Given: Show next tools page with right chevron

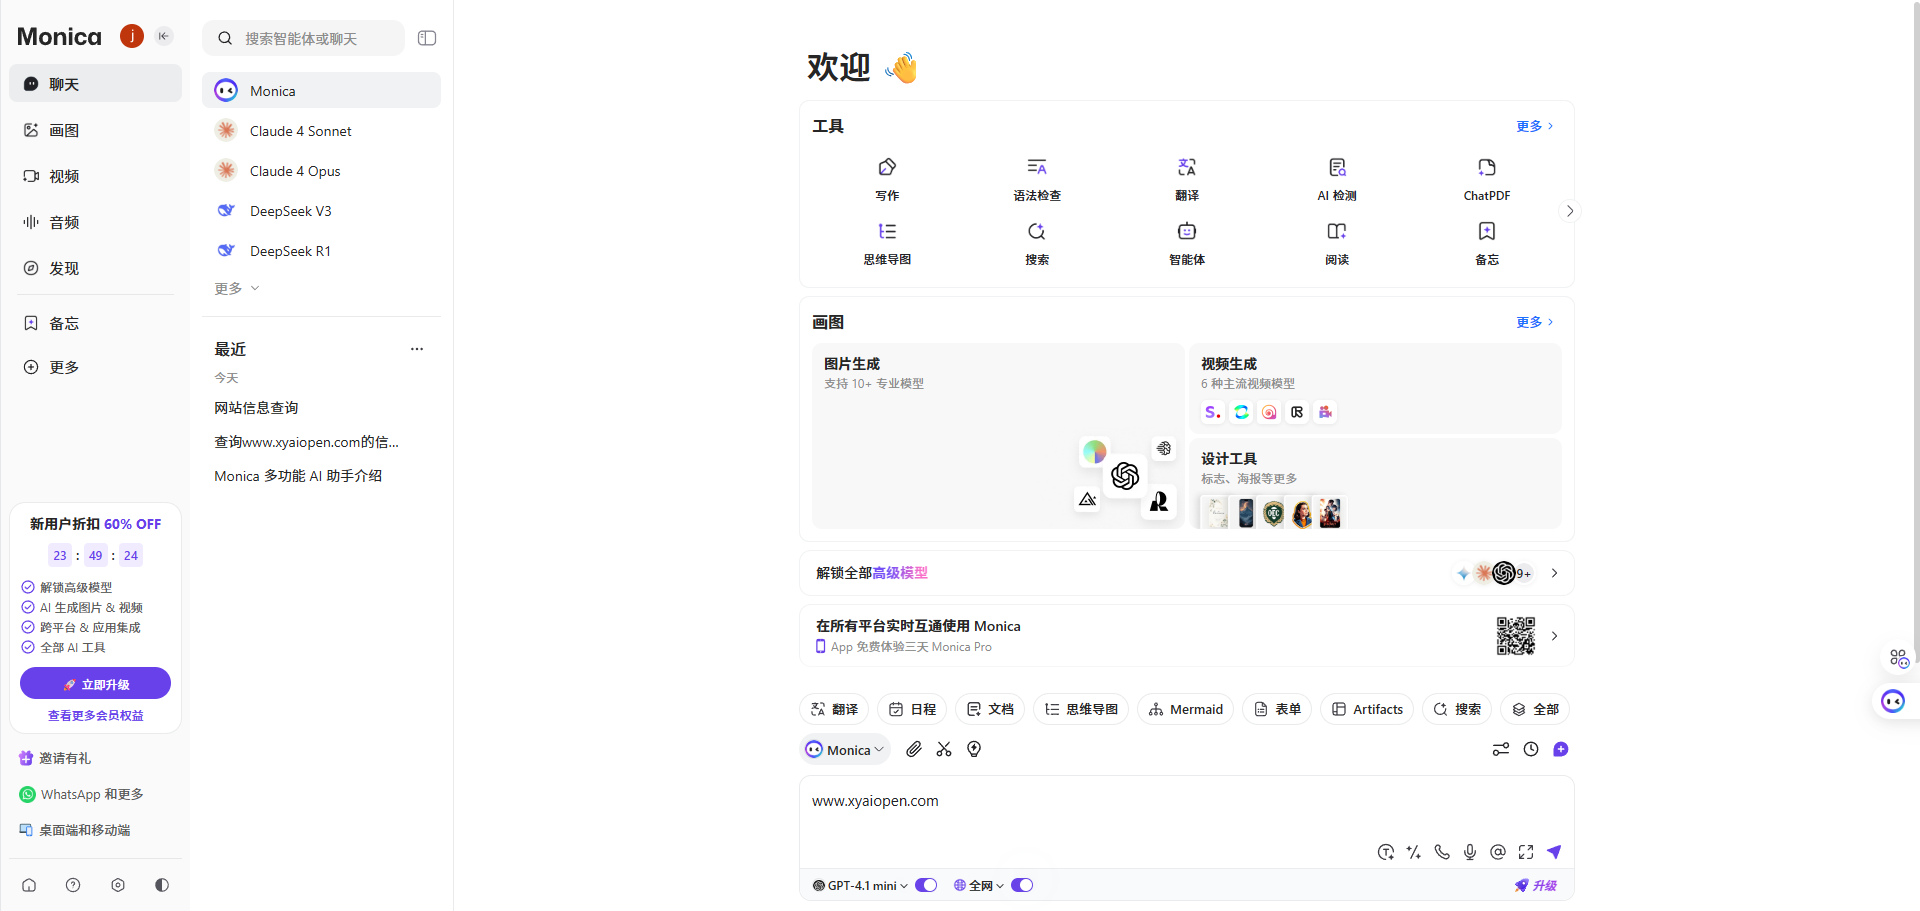Looking at the screenshot, I should [x=1570, y=211].
